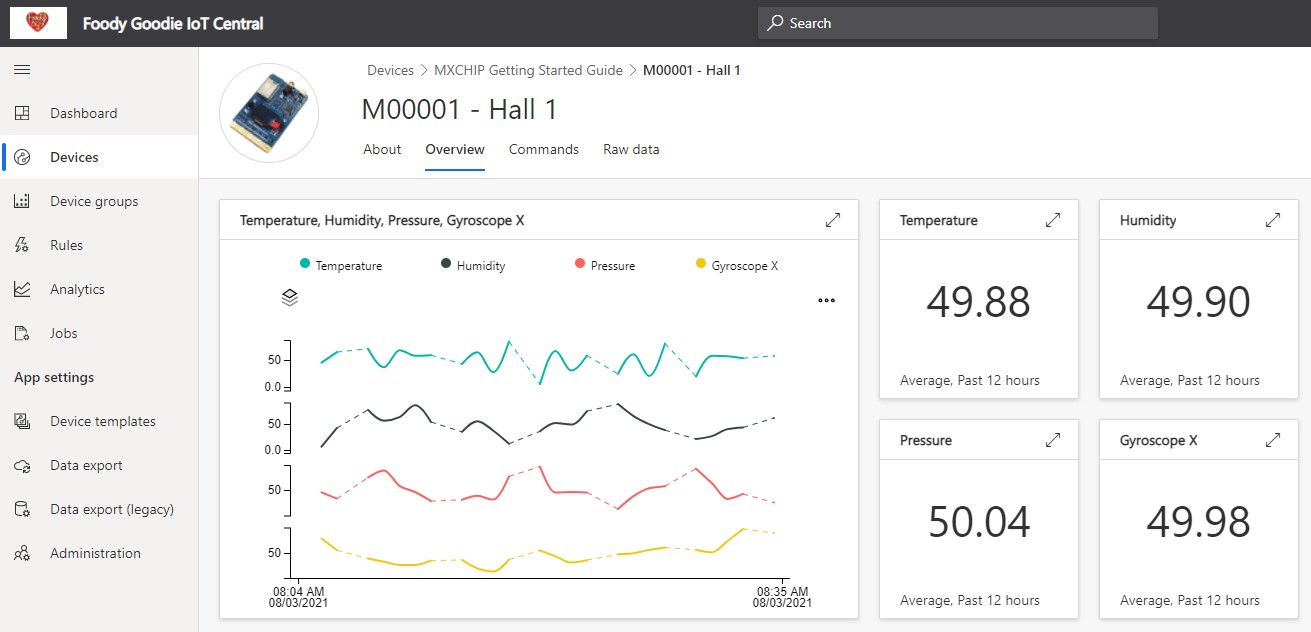Click the Gyroscope X average value 49.98

(1198, 521)
